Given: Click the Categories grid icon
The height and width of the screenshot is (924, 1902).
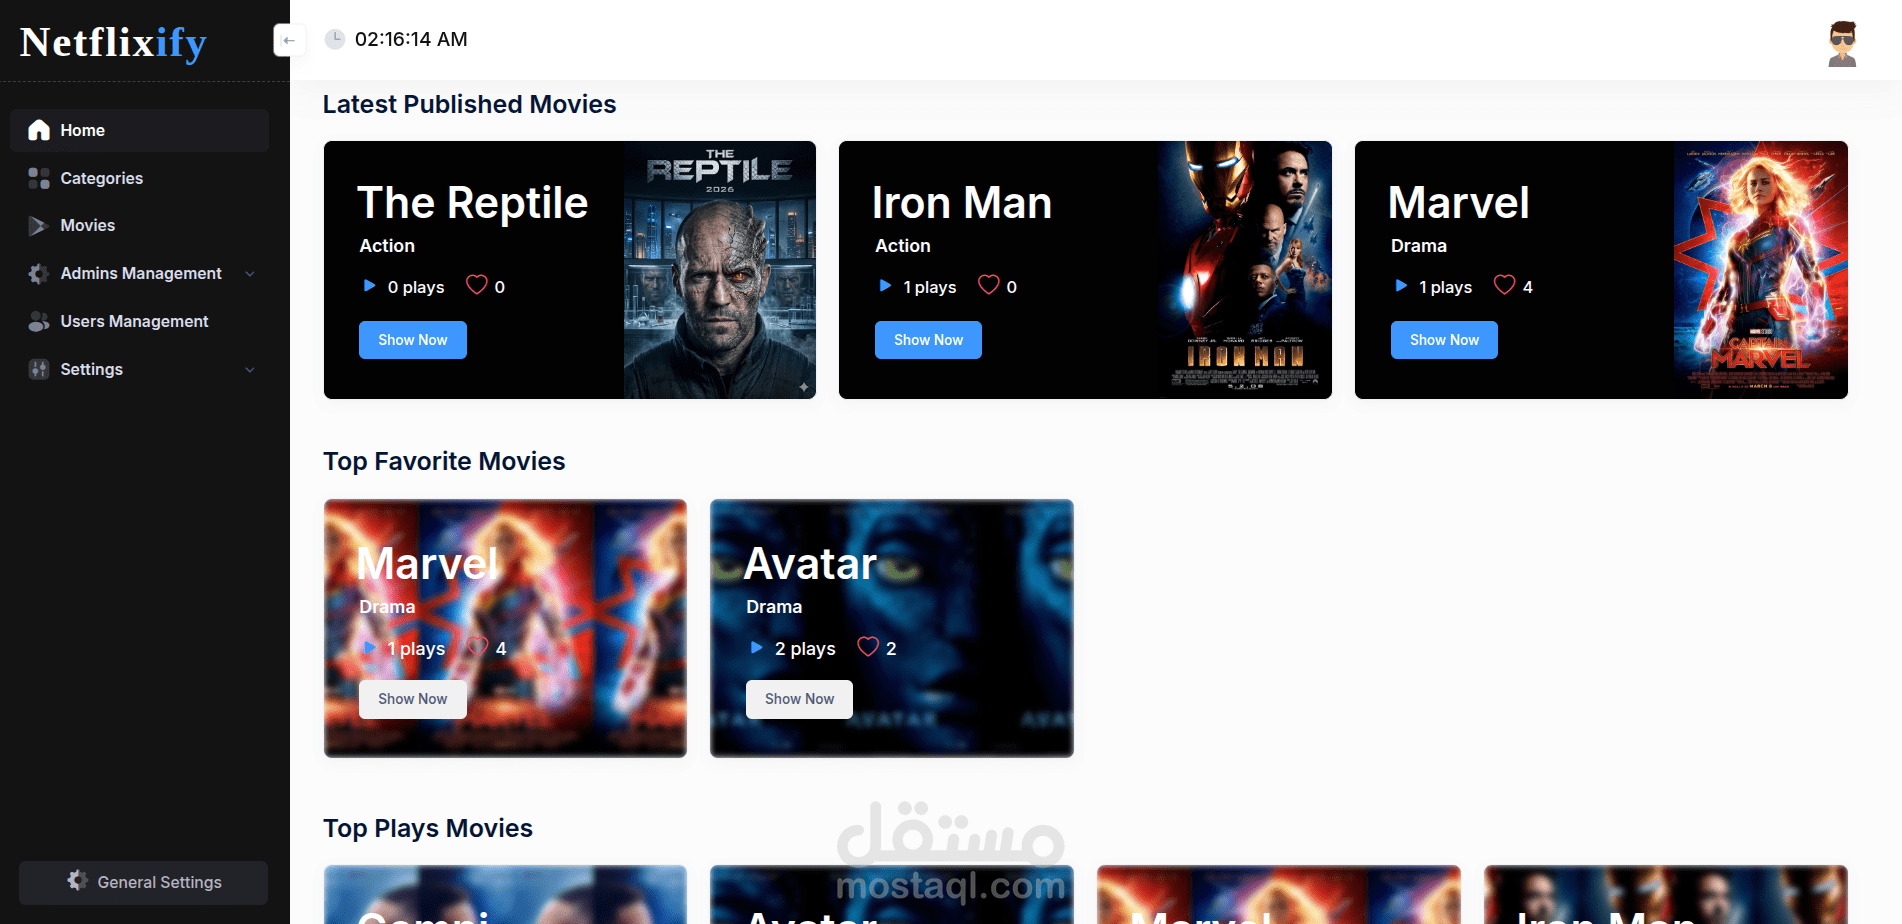Looking at the screenshot, I should (39, 178).
